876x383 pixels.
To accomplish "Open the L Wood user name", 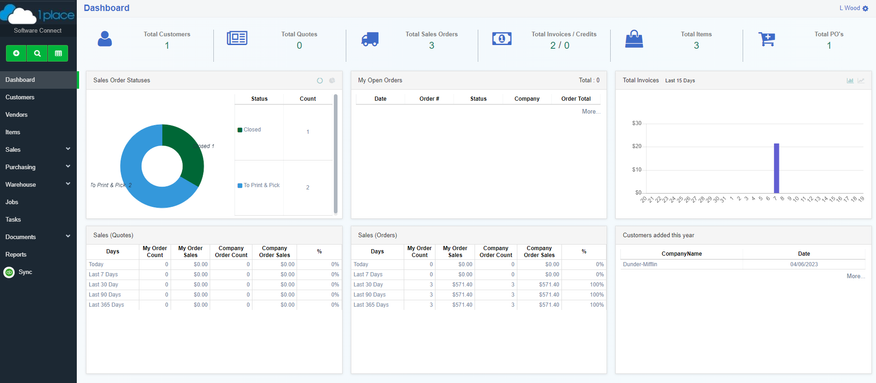I will coord(850,8).
